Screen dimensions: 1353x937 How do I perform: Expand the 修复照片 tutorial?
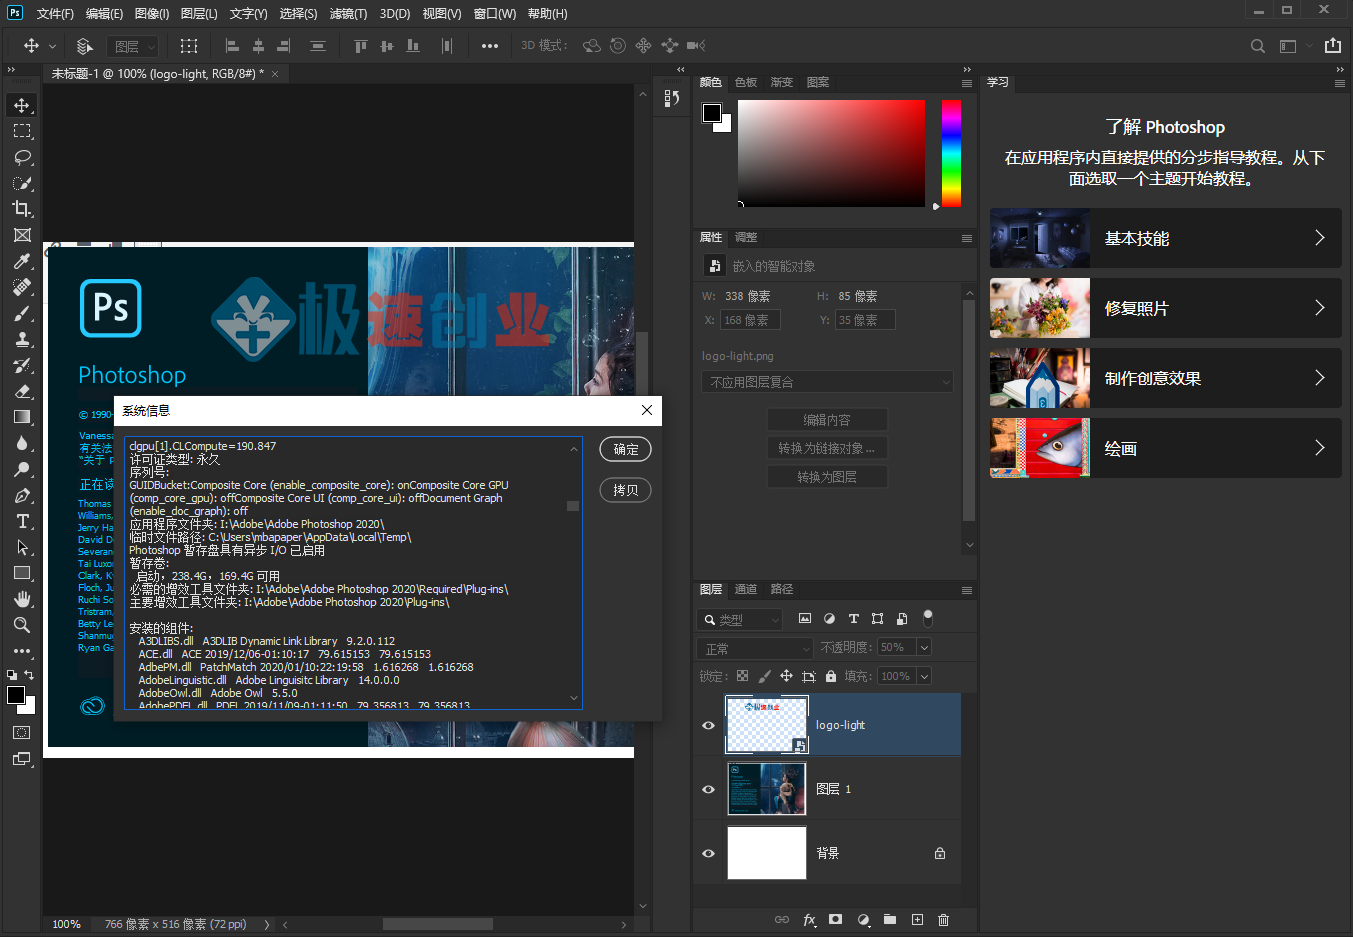pos(1166,308)
